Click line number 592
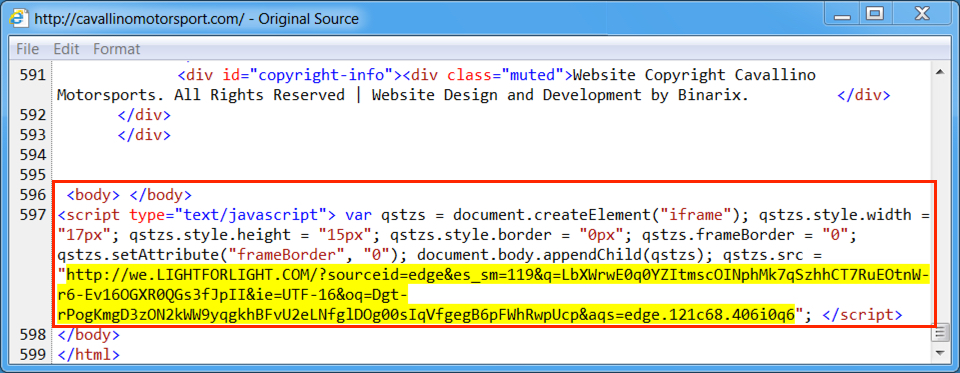This screenshot has width=960, height=373. 33,115
